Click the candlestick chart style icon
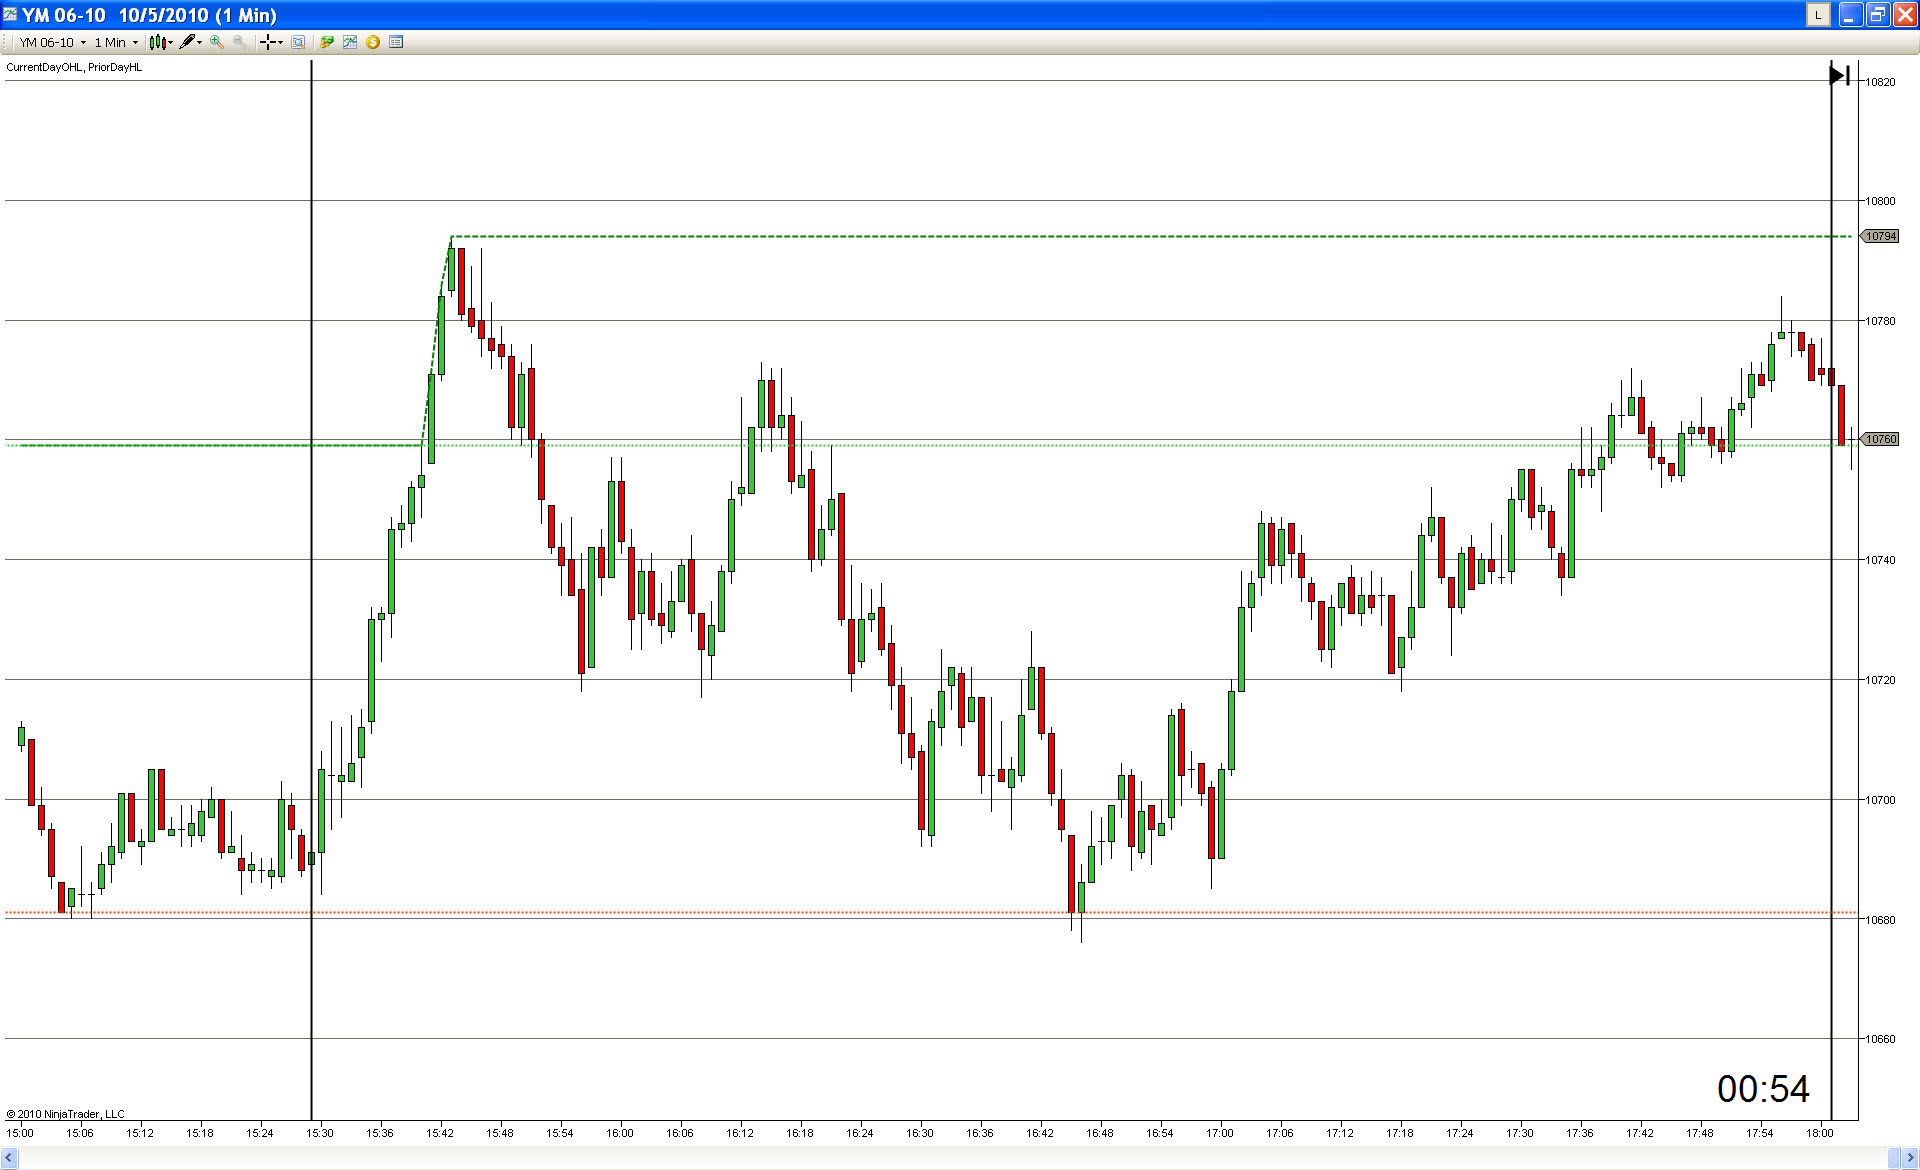Viewport: 1920px width, 1170px height. 157,42
